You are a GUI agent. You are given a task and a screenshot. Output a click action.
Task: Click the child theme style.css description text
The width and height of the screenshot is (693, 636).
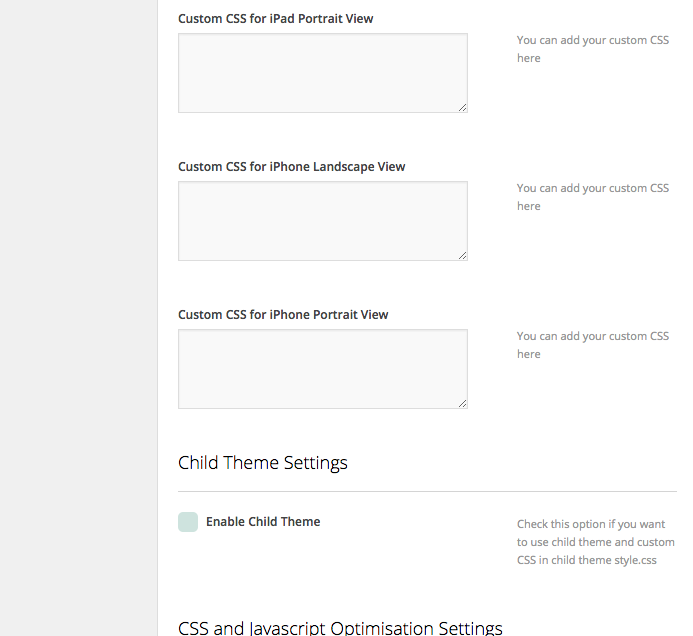pyautogui.click(x=596, y=542)
